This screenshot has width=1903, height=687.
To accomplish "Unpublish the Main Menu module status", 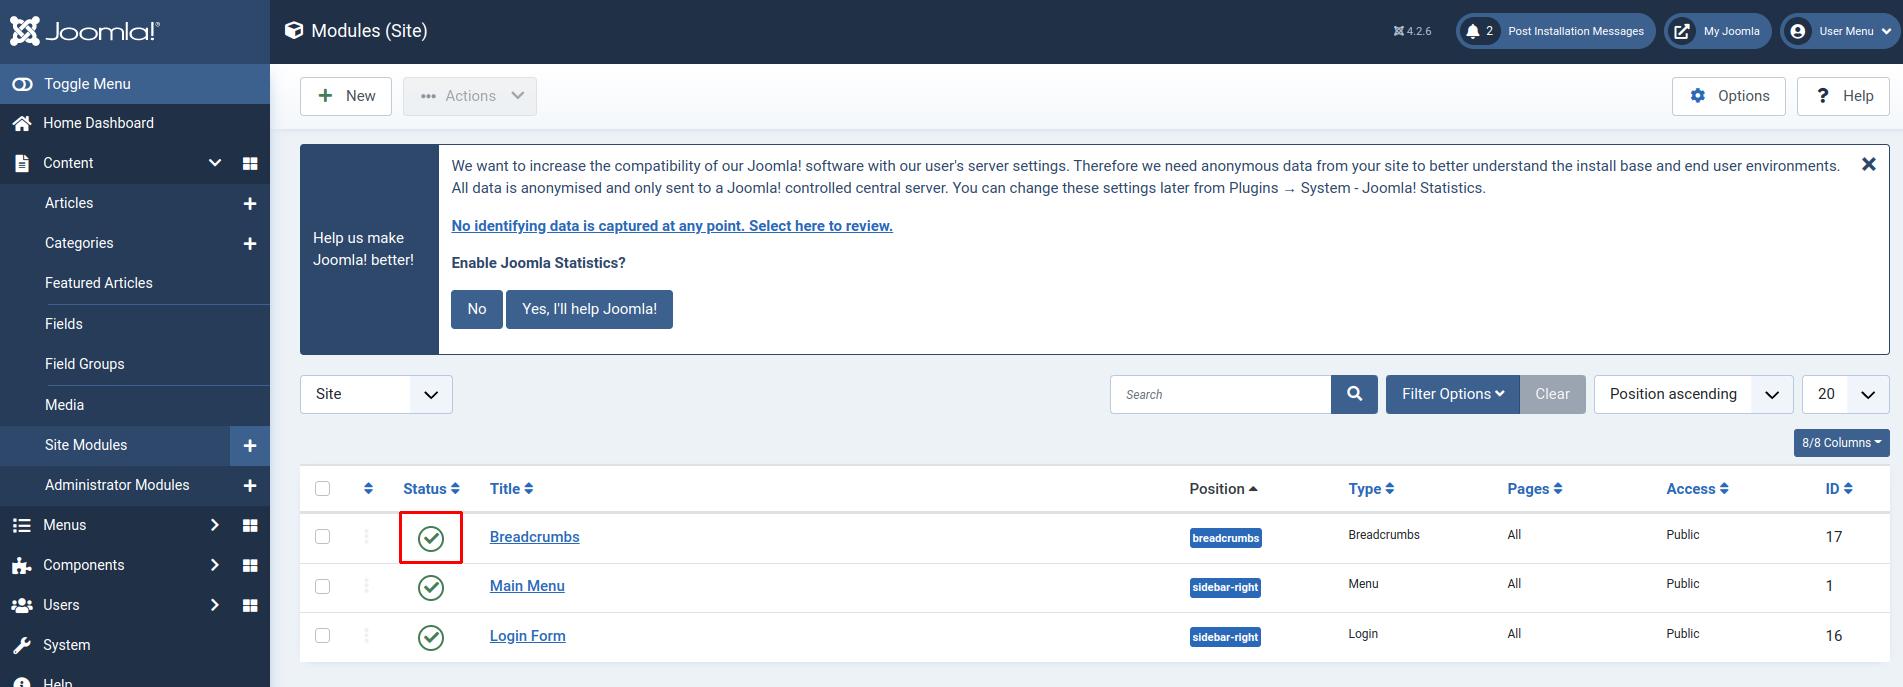I will (431, 588).
